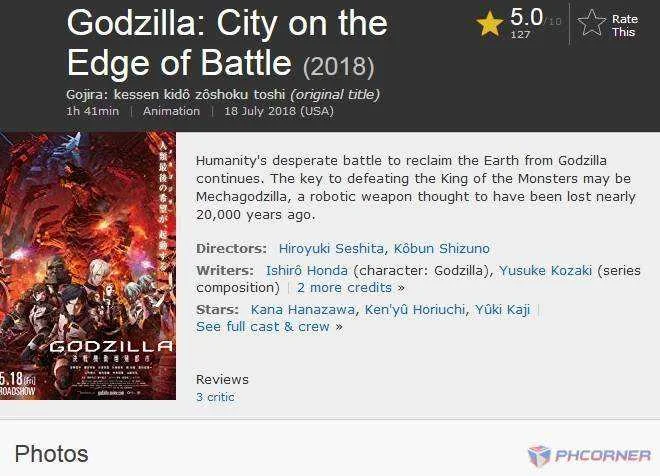This screenshot has height=476, width=660.
Task: Click the Photos section heading
Action: [x=51, y=454]
